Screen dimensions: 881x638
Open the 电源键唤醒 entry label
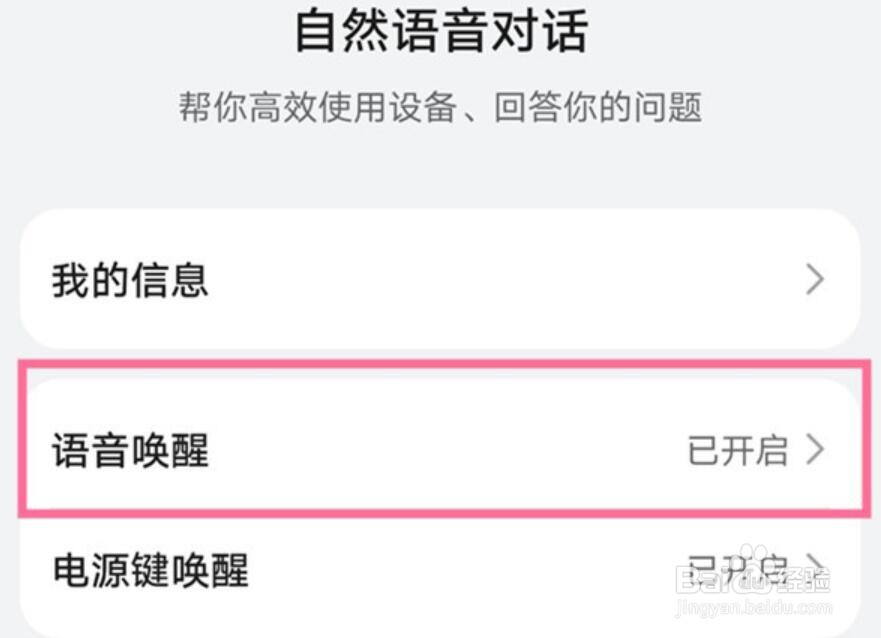pos(151,569)
